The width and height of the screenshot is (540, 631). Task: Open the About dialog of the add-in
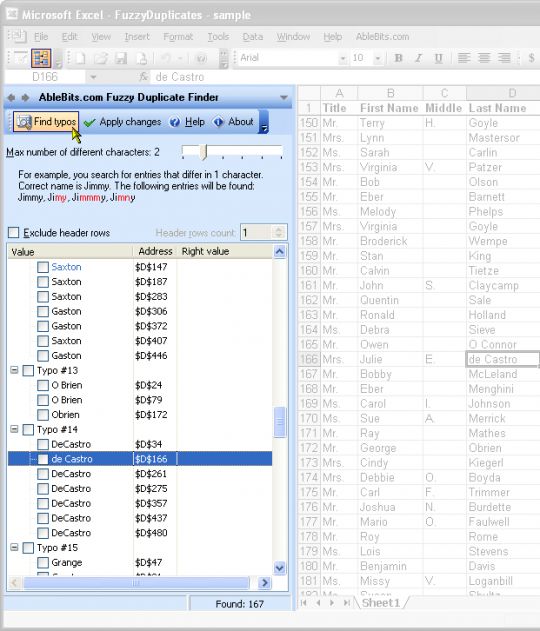(x=234, y=122)
